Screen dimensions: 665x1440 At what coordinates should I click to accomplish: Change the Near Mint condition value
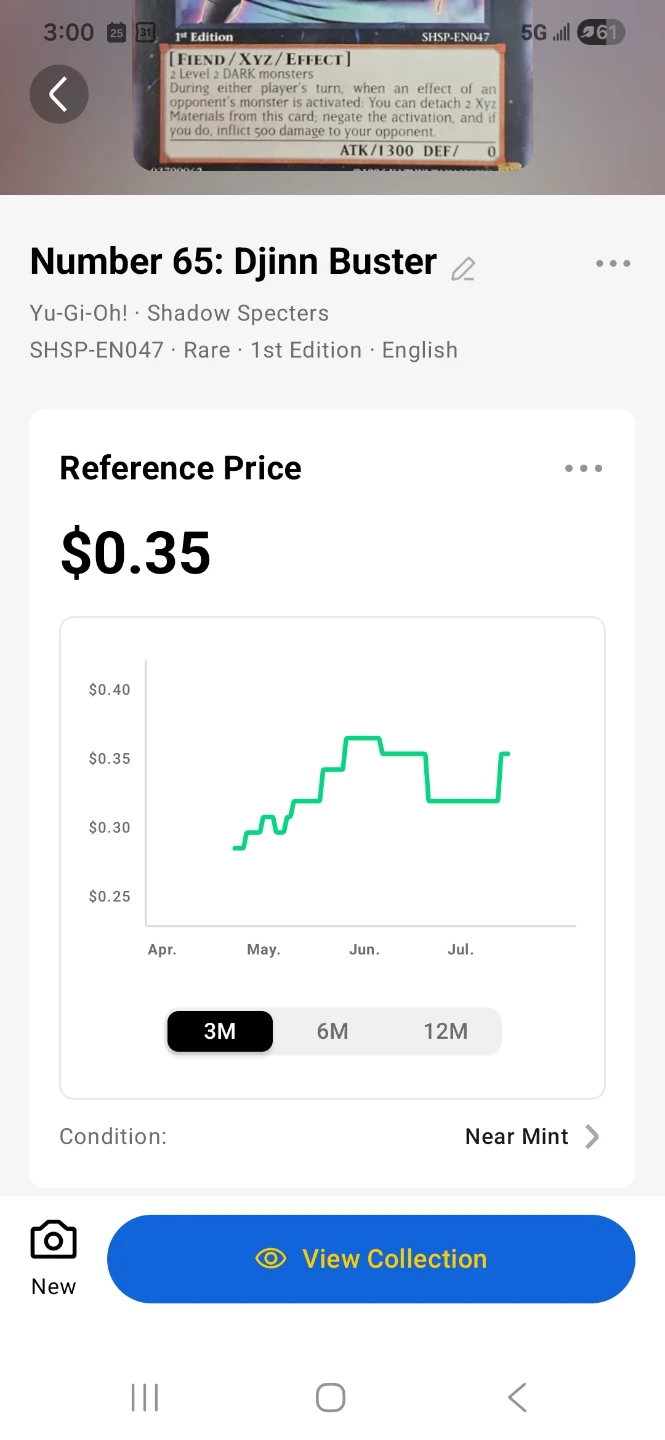point(517,1136)
